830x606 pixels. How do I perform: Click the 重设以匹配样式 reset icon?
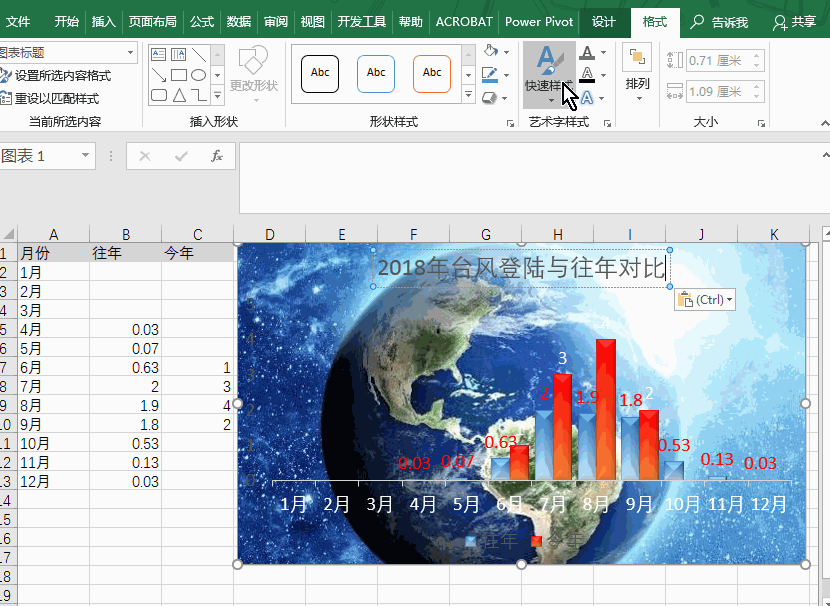(x=5, y=98)
